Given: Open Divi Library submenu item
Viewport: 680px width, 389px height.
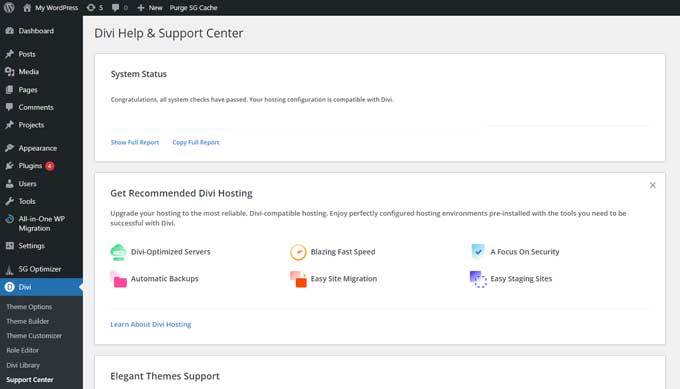Looking at the screenshot, I should click(23, 365).
